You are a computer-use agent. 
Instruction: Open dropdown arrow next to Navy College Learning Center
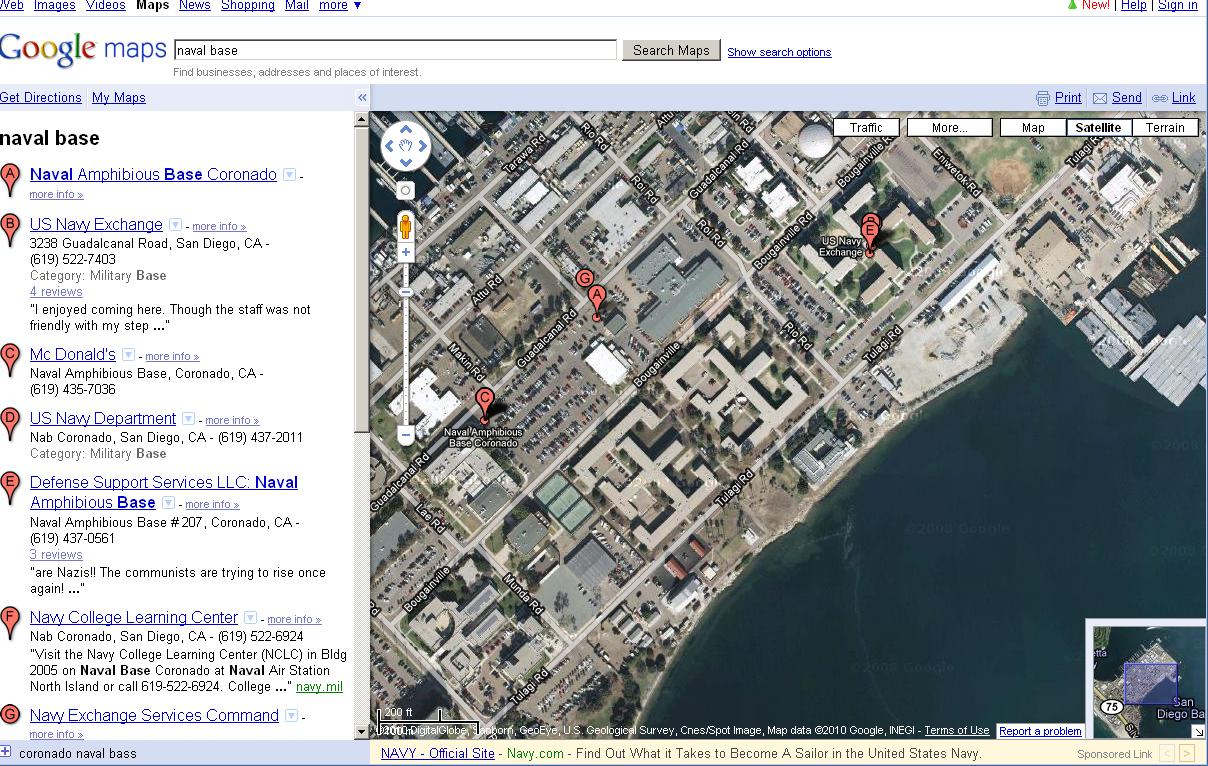[250, 618]
